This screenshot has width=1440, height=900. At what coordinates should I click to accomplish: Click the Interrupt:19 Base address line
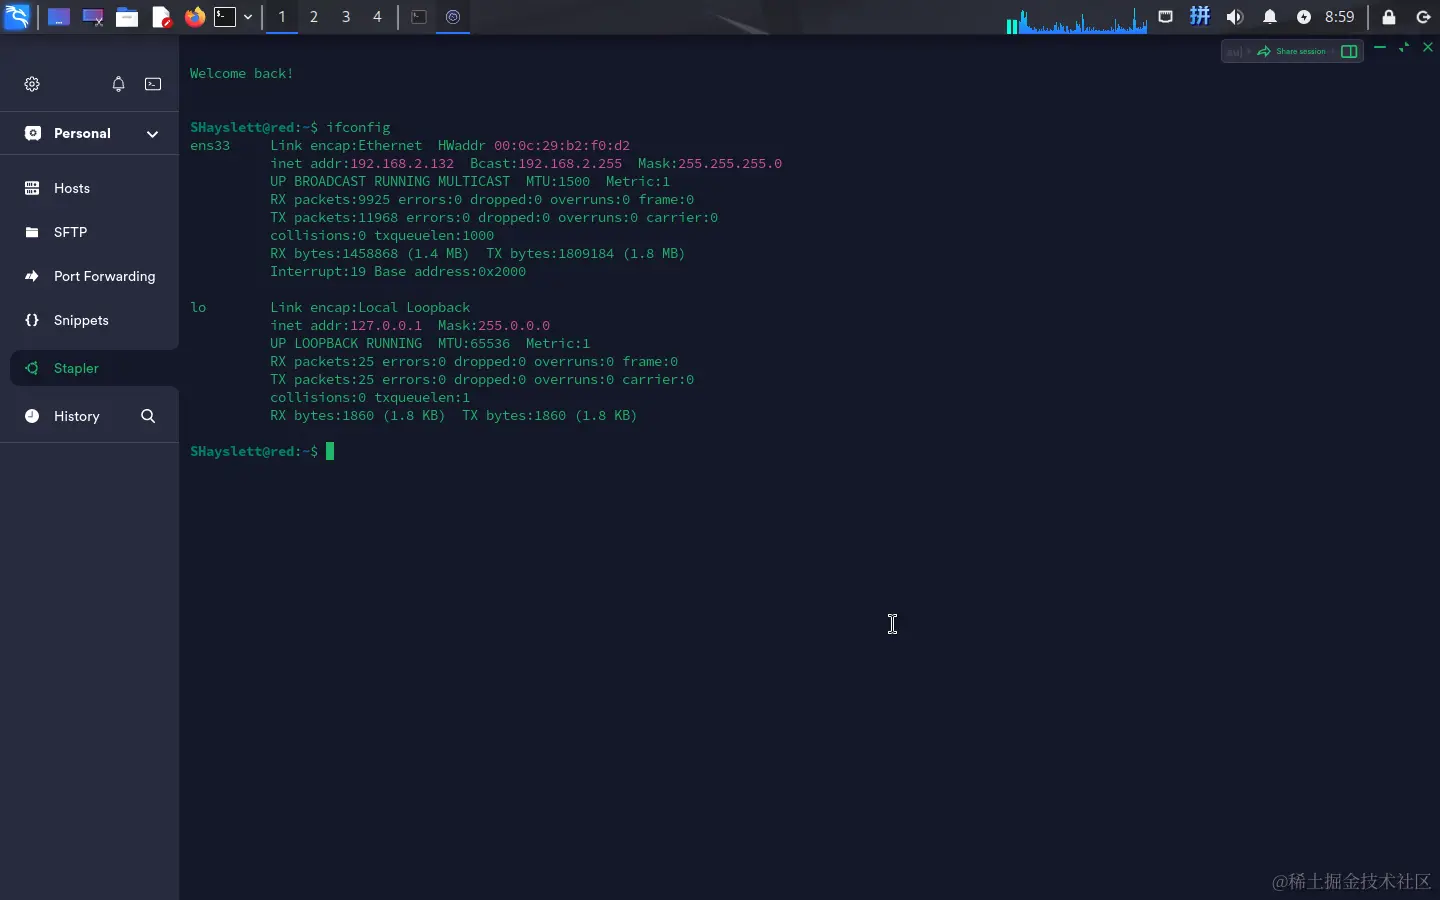398,271
